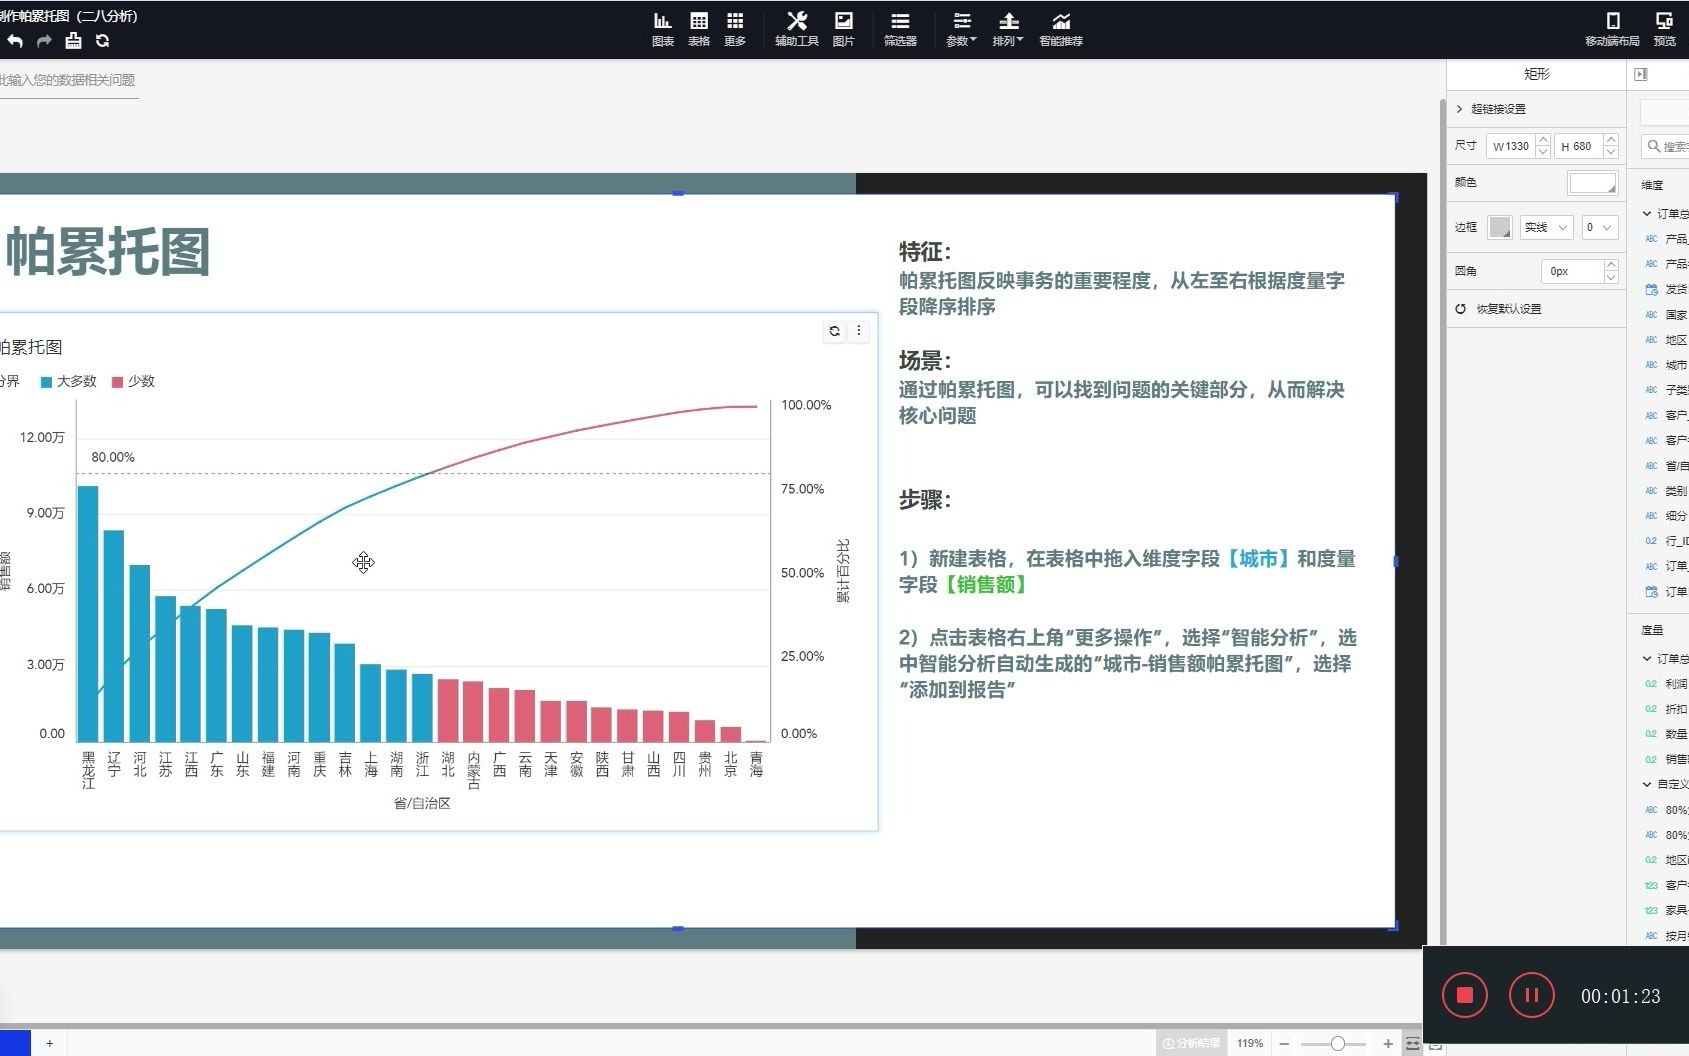Refresh the Pareto chart component
This screenshot has width=1689, height=1056.
click(835, 331)
